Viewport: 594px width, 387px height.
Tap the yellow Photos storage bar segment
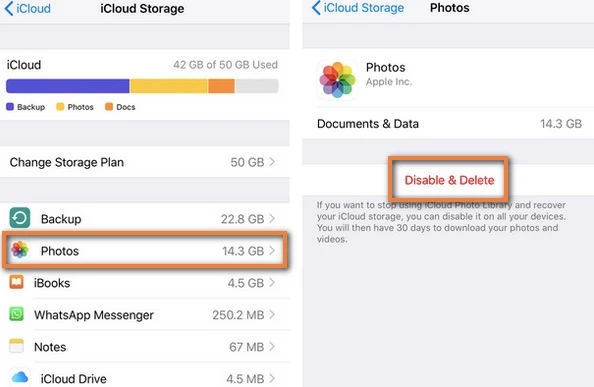click(x=169, y=86)
